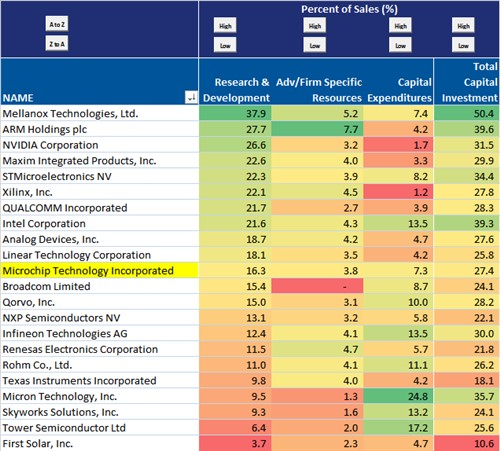Select the Intel Corporation cell
This screenshot has width=500, height=451.
[99, 223]
